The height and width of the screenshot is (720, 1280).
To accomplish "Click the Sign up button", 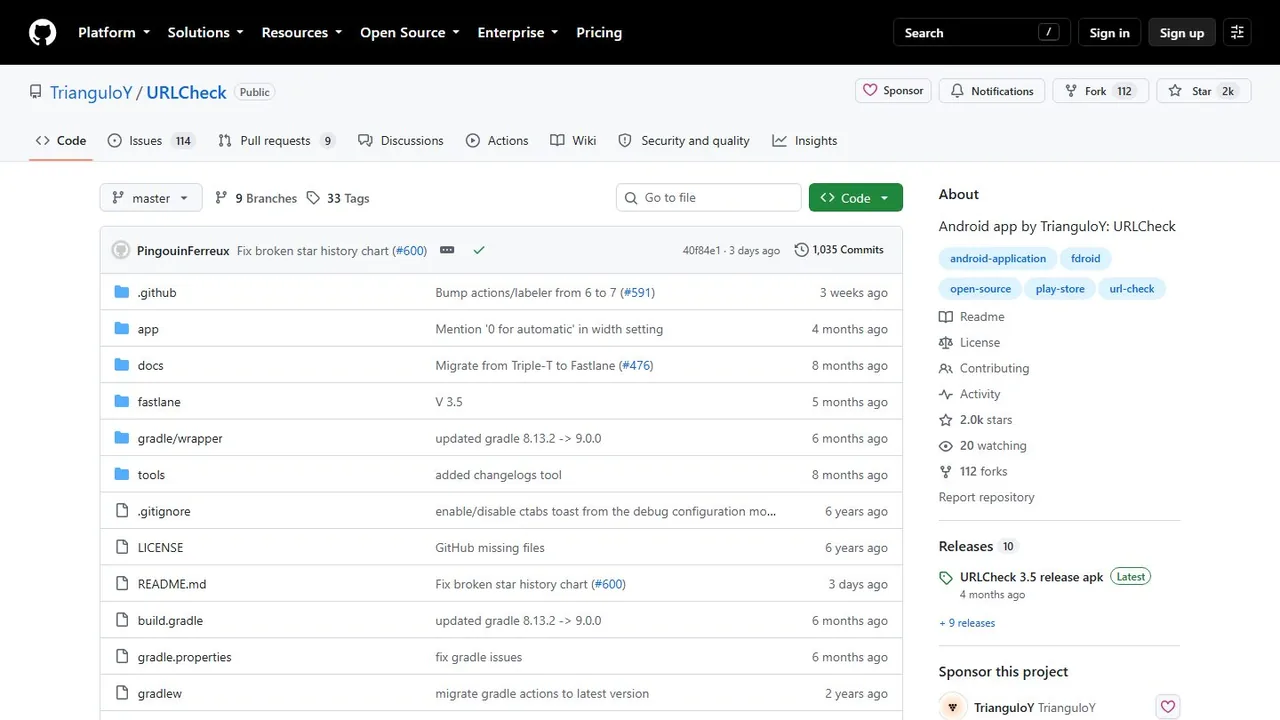I will pyautogui.click(x=1182, y=33).
